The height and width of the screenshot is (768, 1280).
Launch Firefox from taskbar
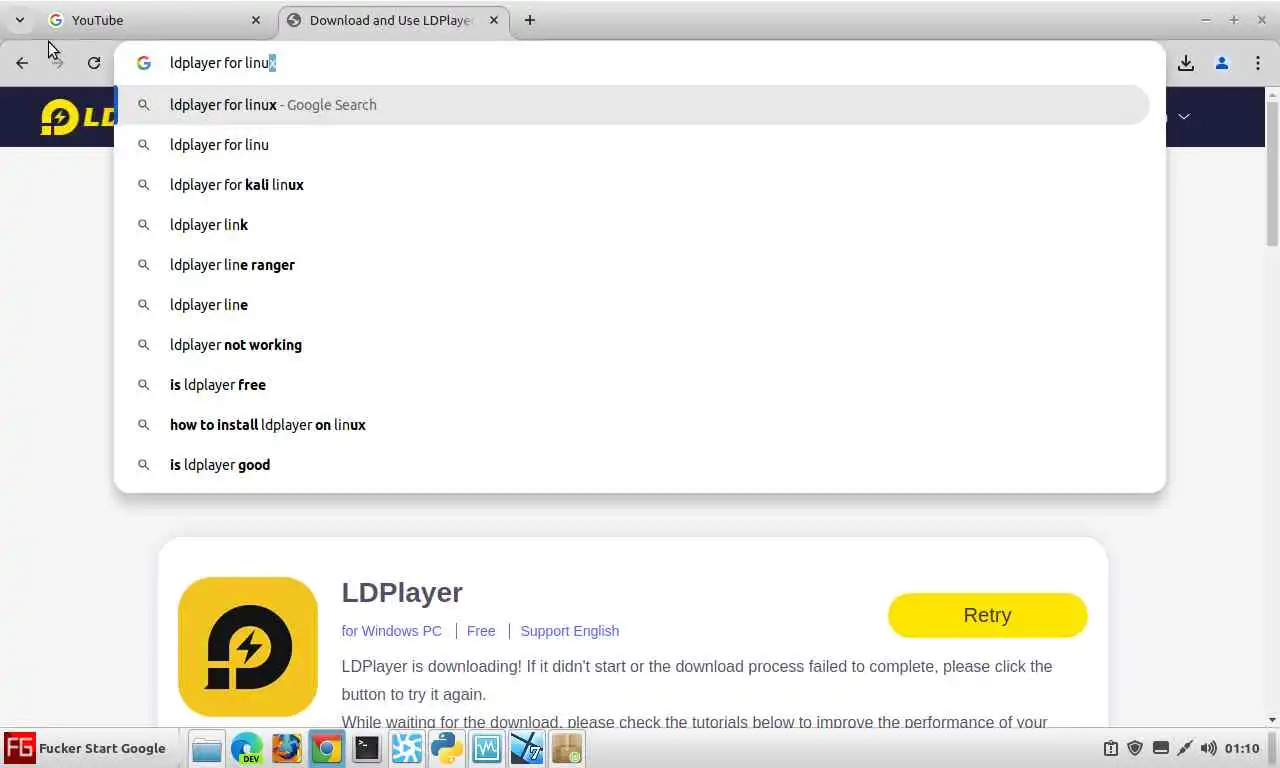[287, 748]
